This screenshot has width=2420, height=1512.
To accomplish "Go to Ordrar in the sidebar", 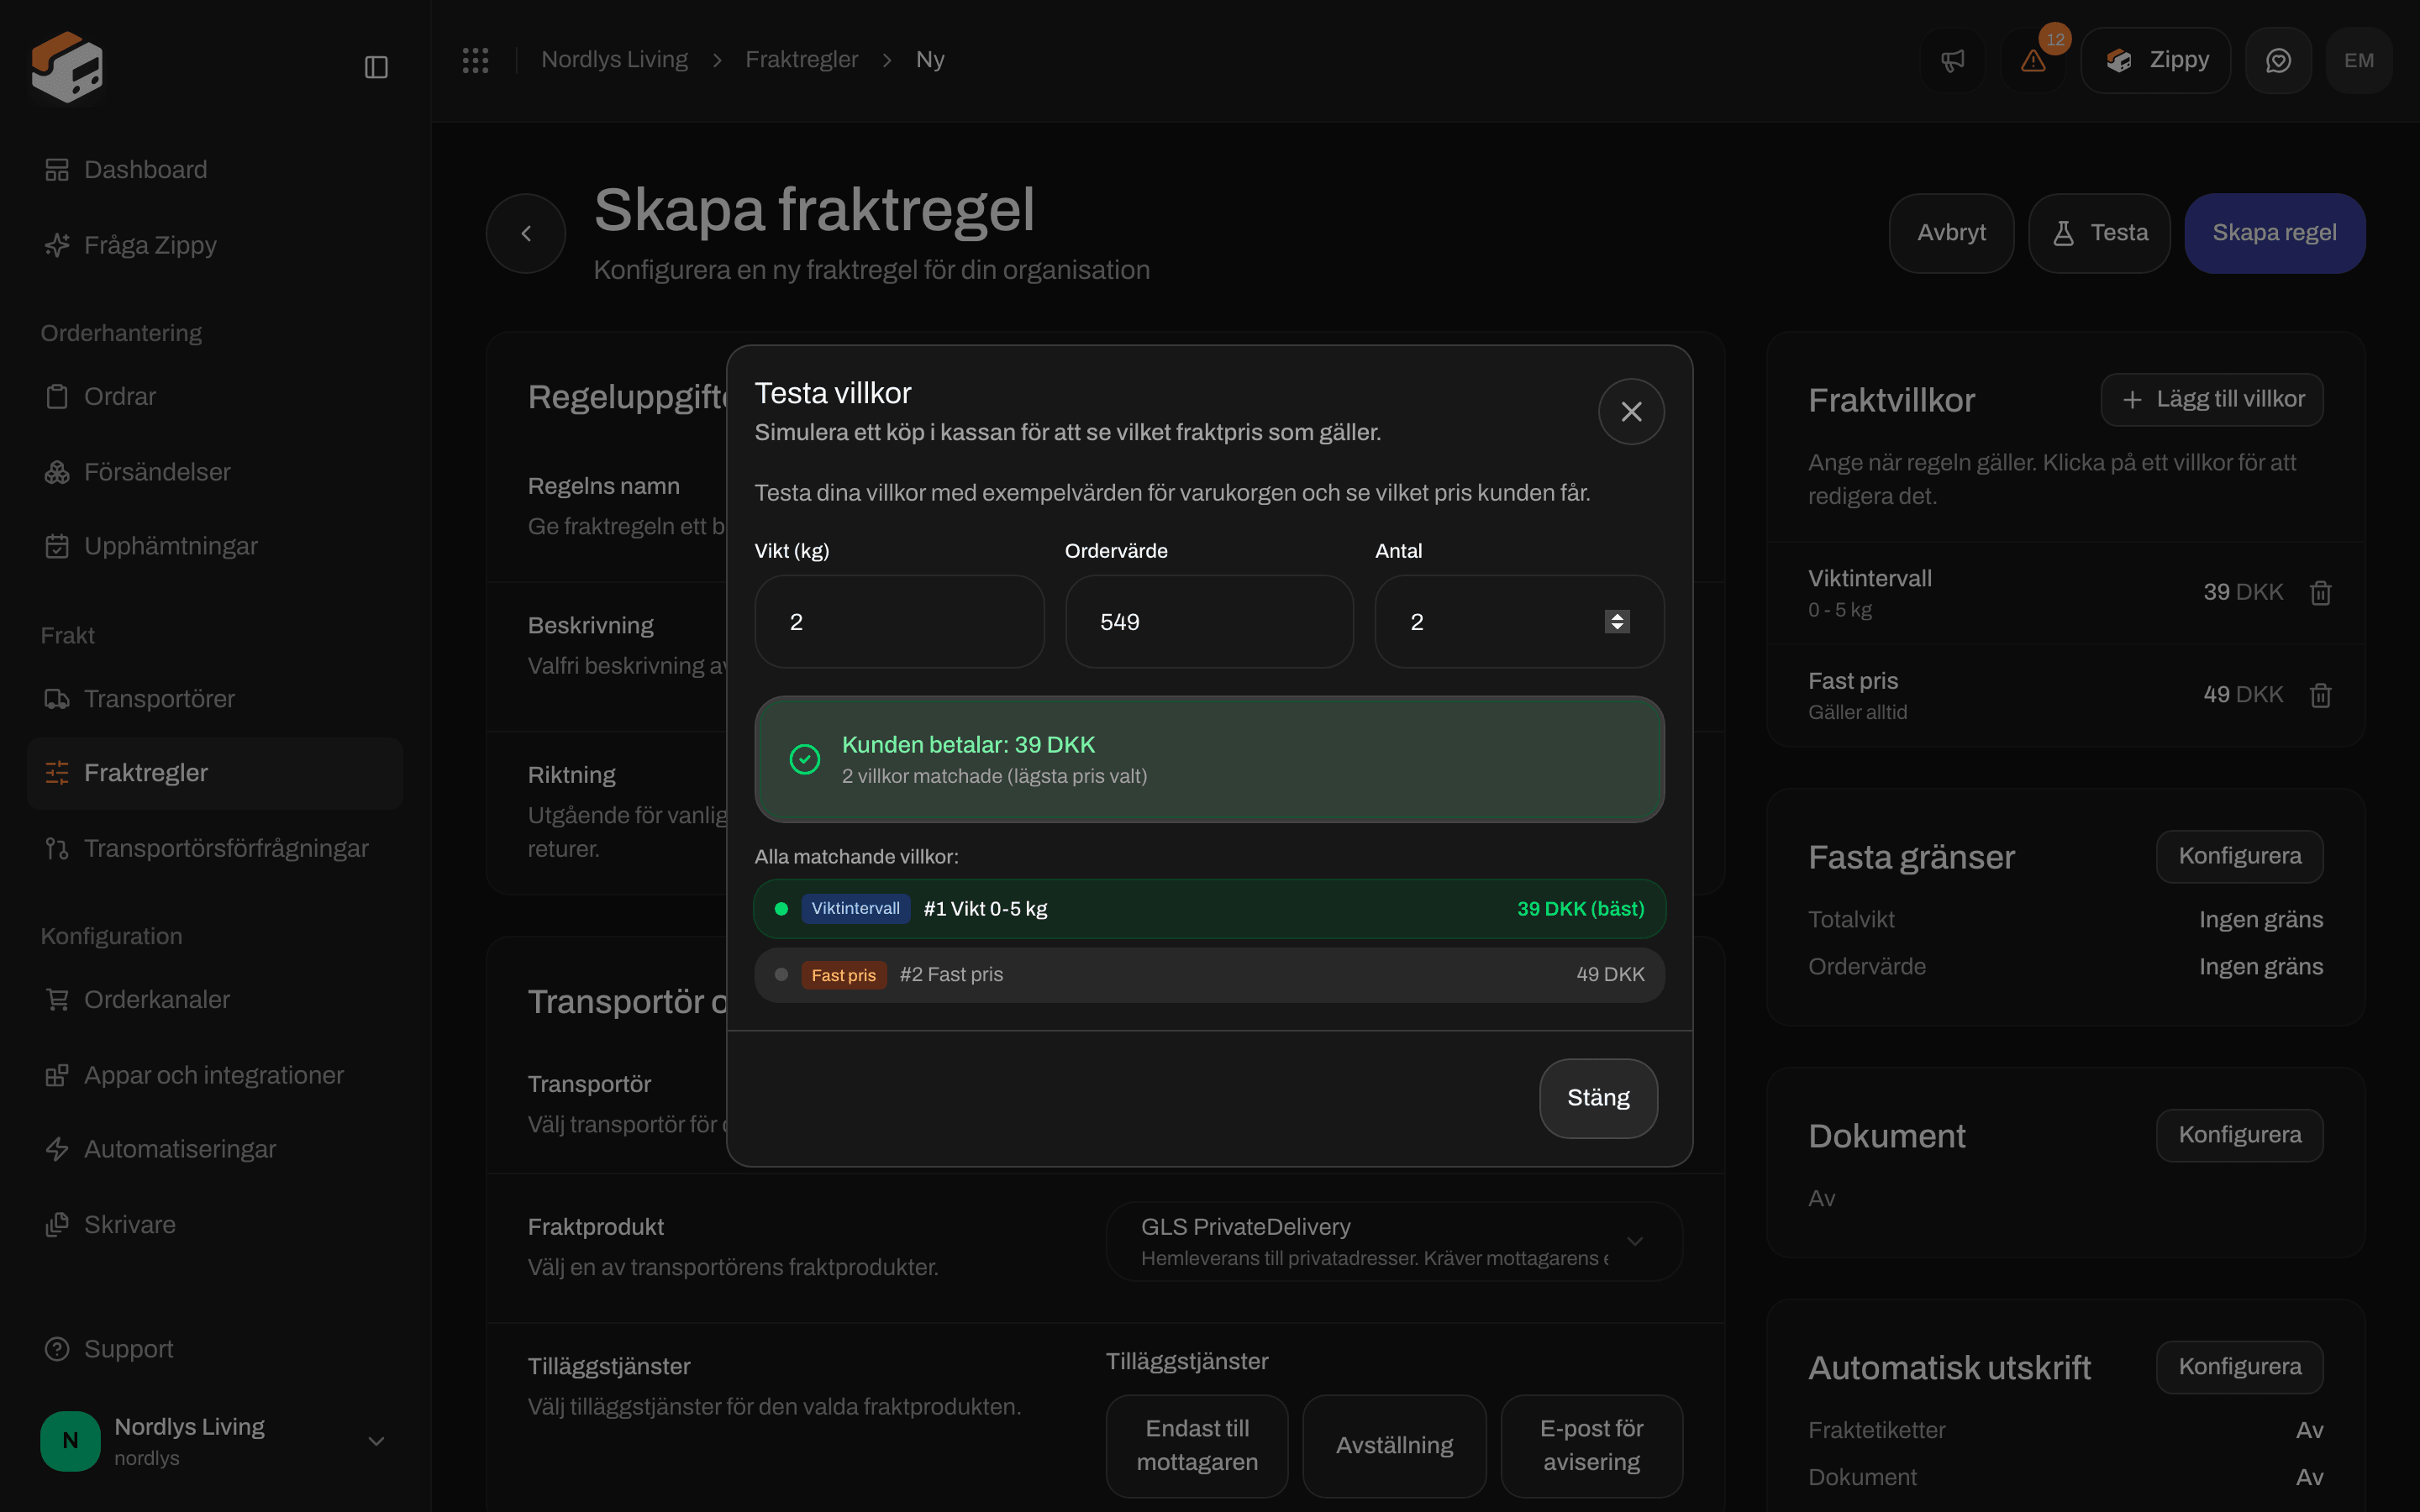I will [215, 397].
